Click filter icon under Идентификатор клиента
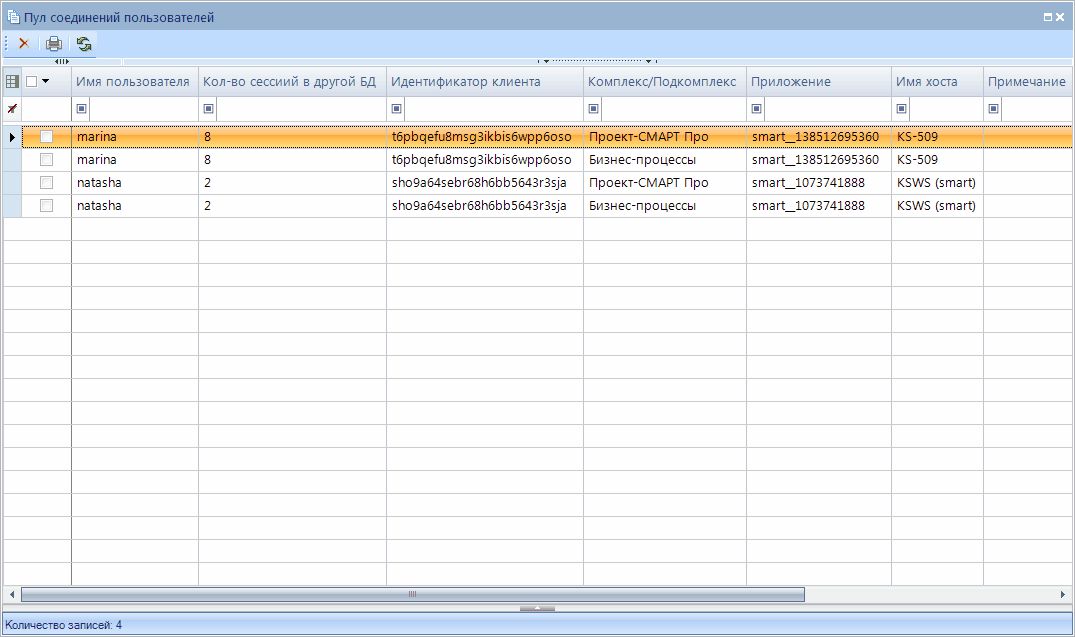The image size is (1075, 637). point(397,108)
